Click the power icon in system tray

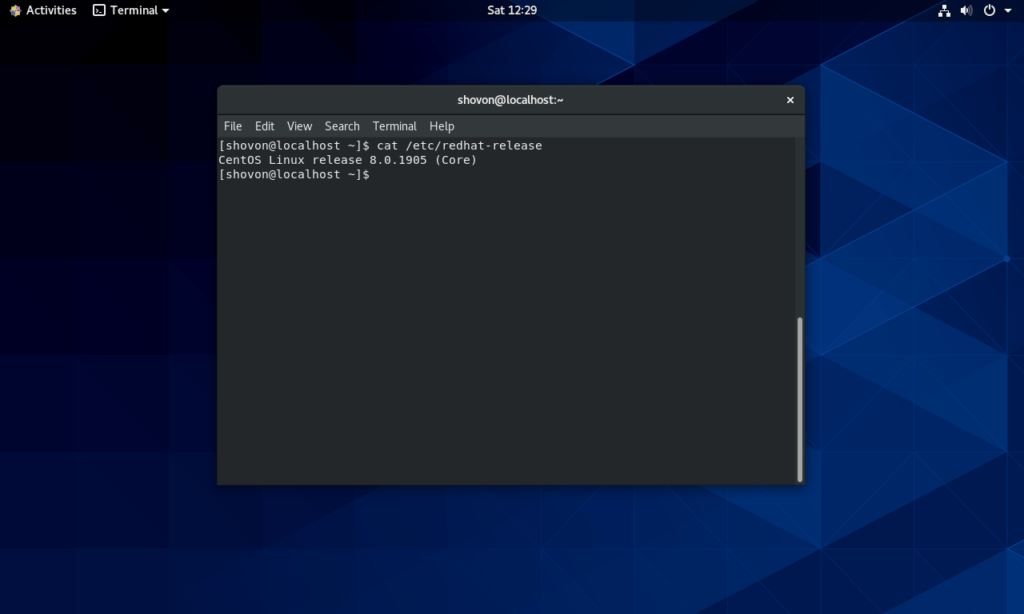[989, 10]
